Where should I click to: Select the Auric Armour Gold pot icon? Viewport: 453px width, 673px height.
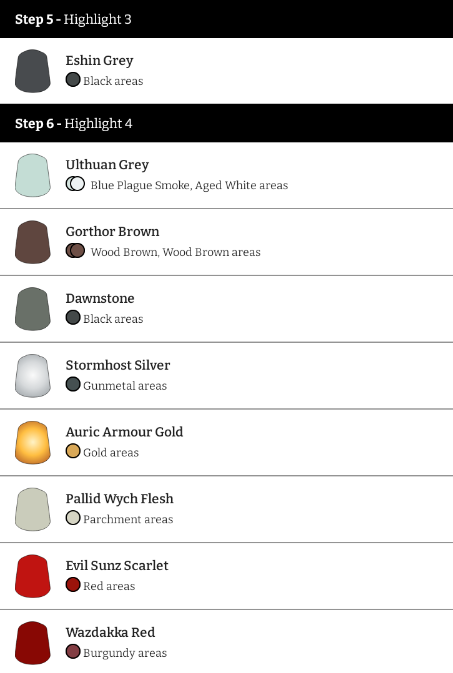click(33, 443)
